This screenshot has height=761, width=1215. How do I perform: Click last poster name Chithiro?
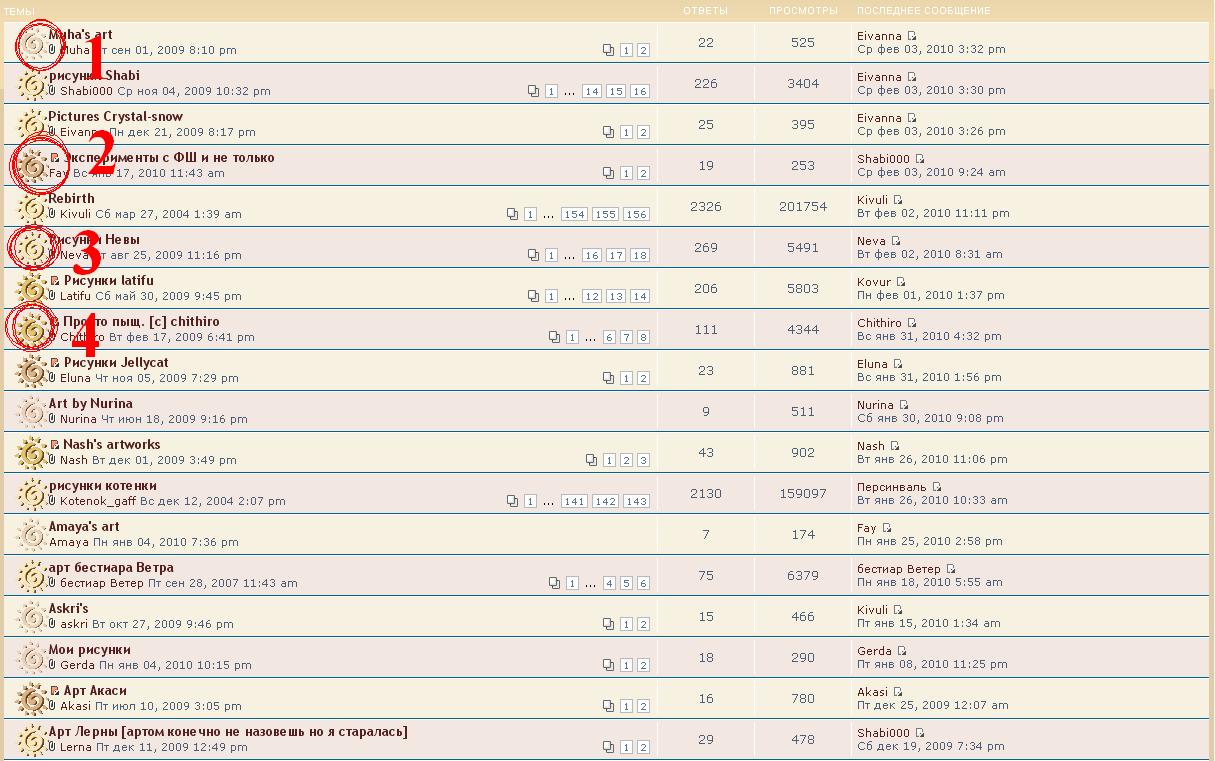879,323
